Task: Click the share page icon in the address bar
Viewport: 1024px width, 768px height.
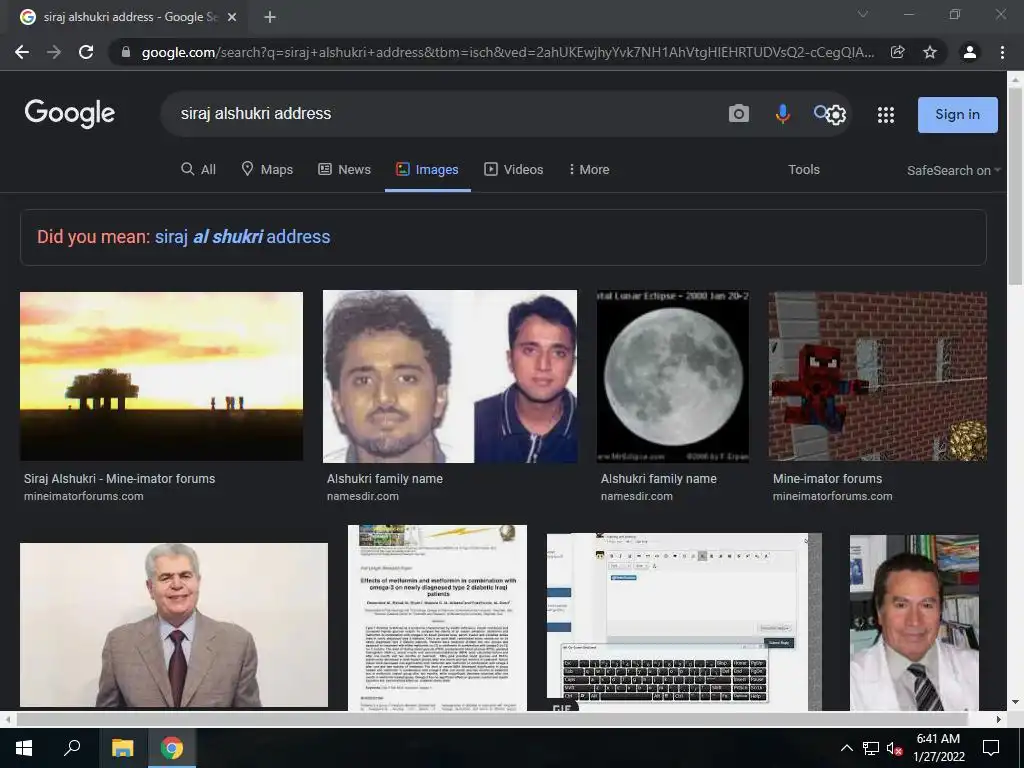Action: [x=898, y=52]
